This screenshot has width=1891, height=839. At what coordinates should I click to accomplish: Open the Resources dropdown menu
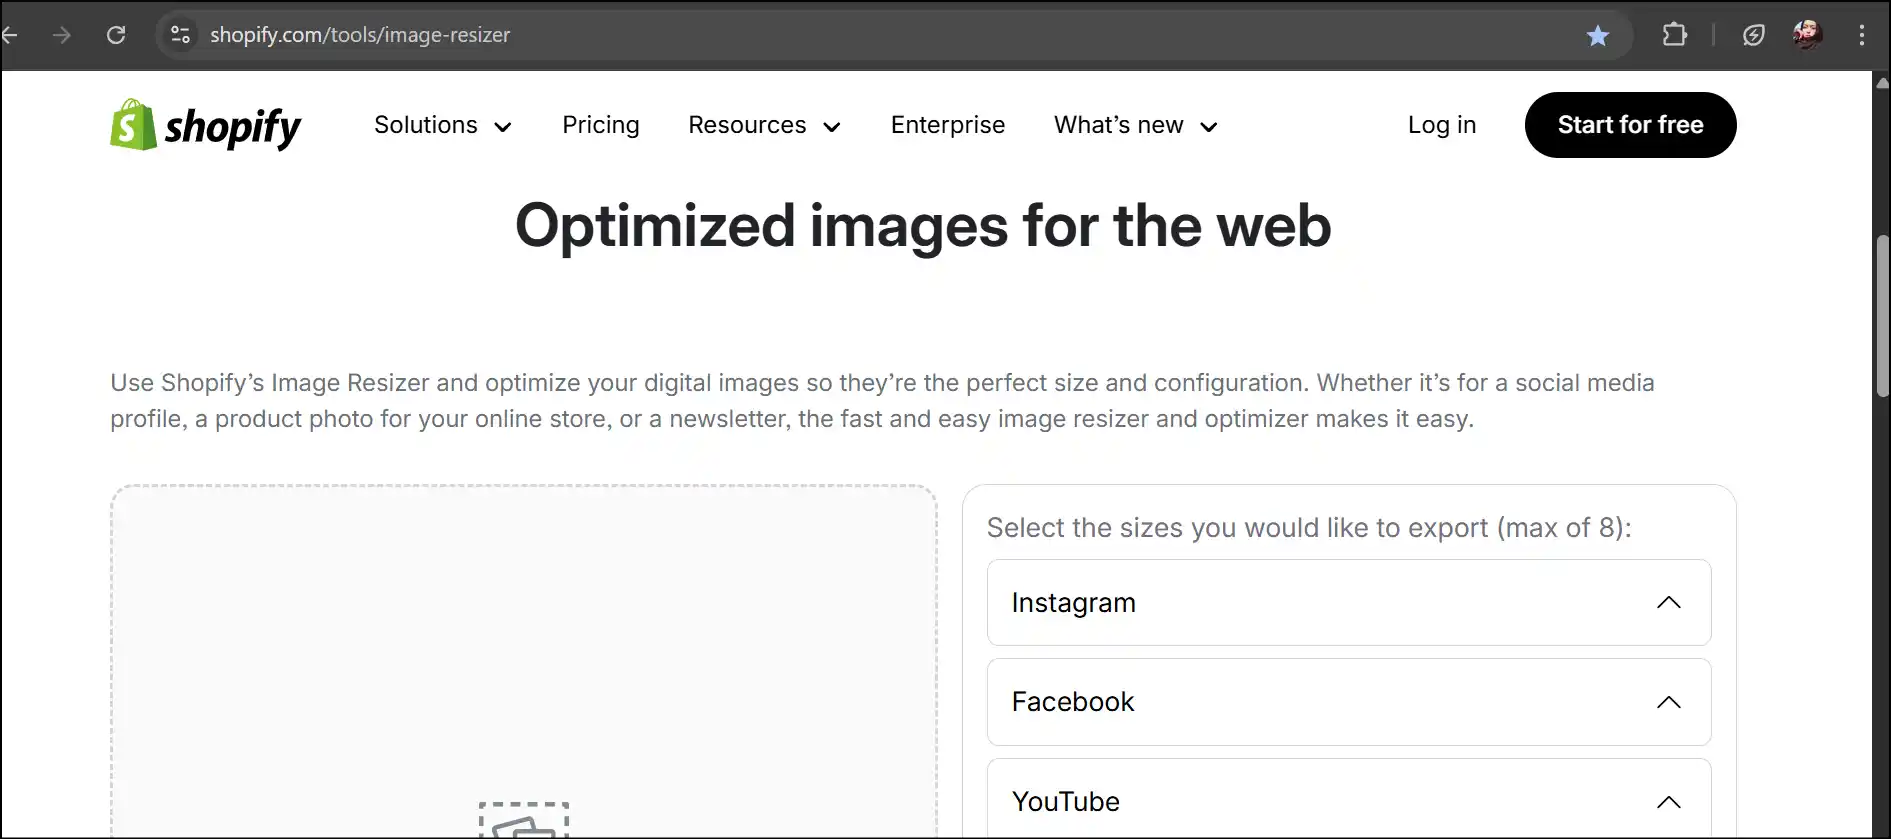pyautogui.click(x=764, y=125)
